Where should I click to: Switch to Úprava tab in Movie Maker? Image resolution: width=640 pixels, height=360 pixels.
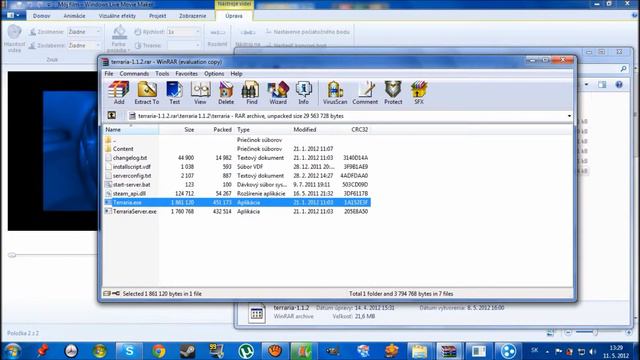(234, 16)
